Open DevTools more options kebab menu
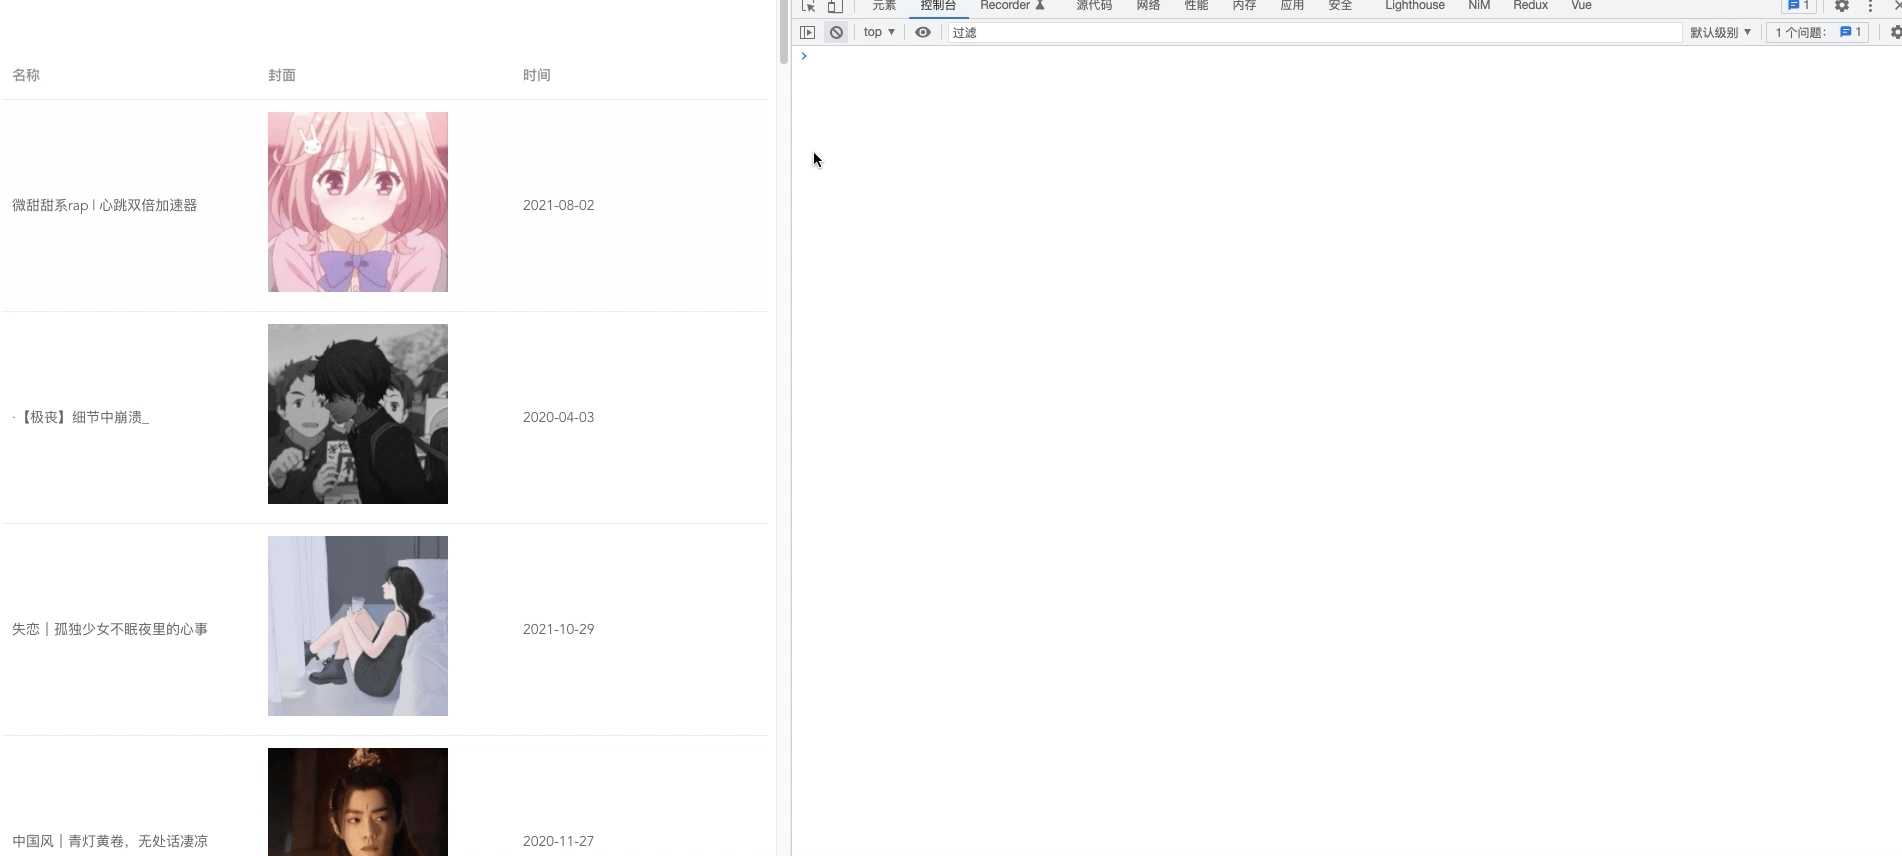1902x856 pixels. tap(1870, 6)
